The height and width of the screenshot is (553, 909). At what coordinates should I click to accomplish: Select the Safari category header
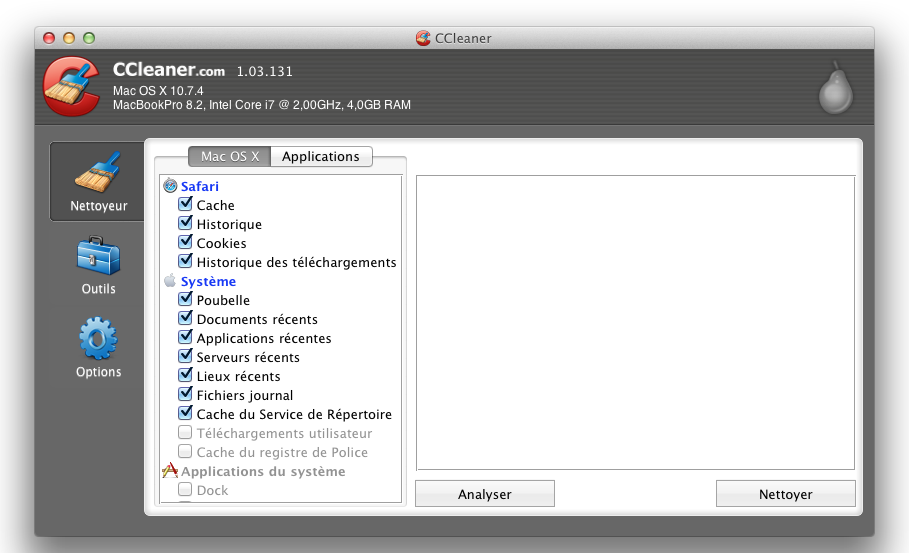199,186
